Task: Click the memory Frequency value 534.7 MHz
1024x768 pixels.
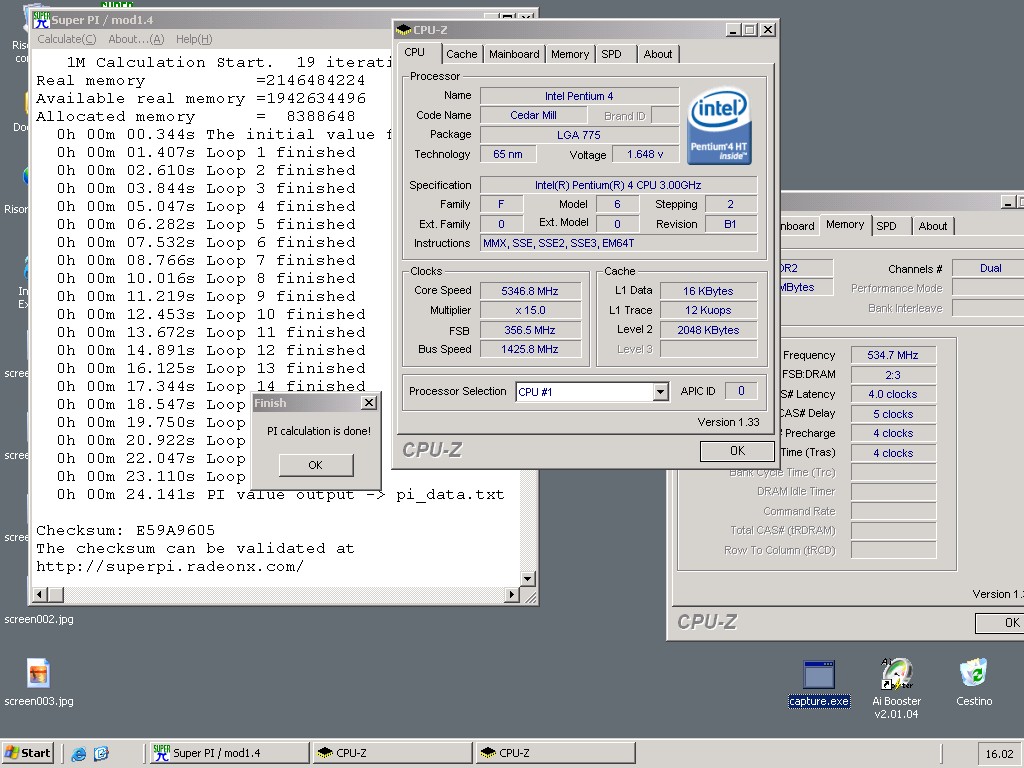Action: pos(893,355)
